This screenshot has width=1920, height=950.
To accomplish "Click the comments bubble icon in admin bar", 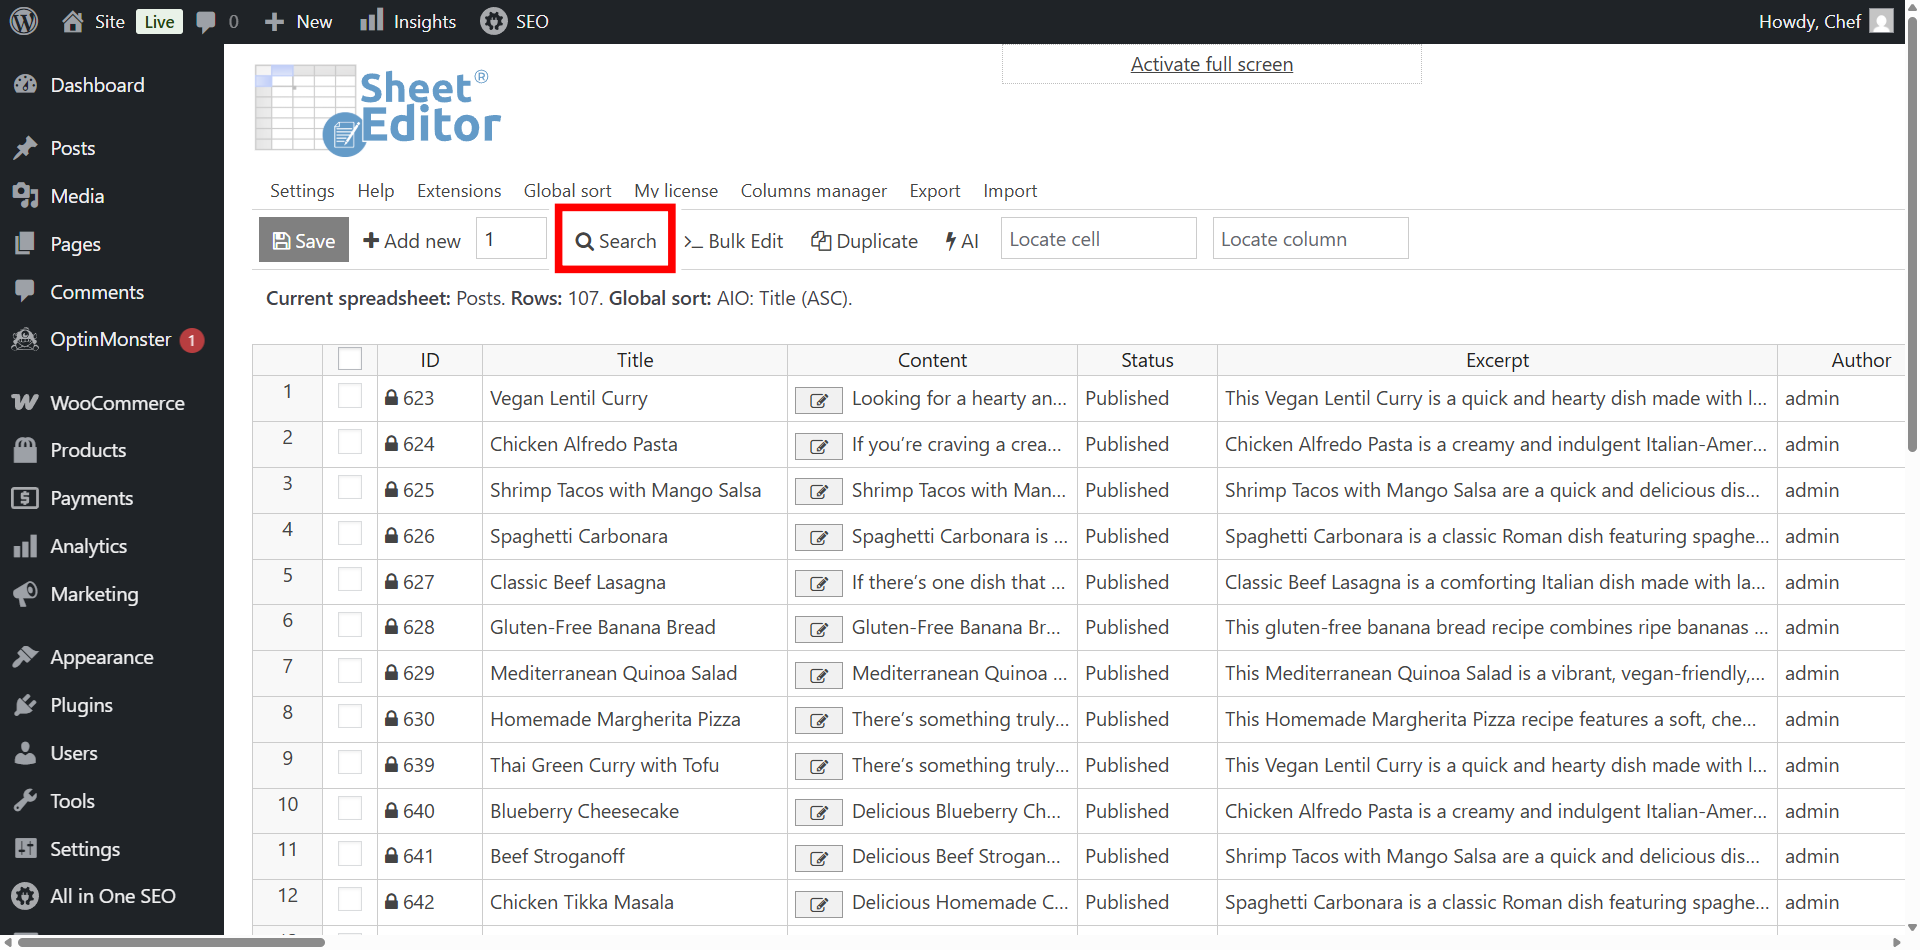I will (207, 21).
